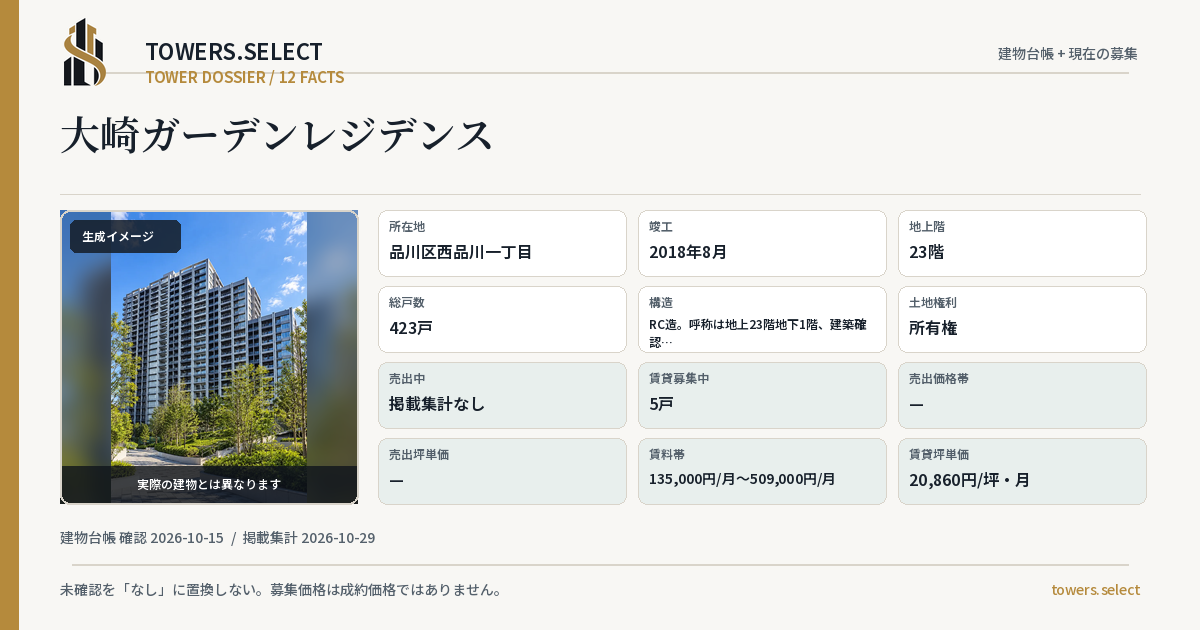
Task: Expand the truncated 構造 RC造 card
Action: 762,319
